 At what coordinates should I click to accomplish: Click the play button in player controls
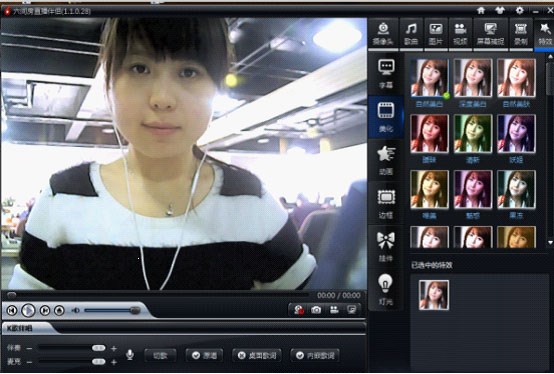pos(28,310)
